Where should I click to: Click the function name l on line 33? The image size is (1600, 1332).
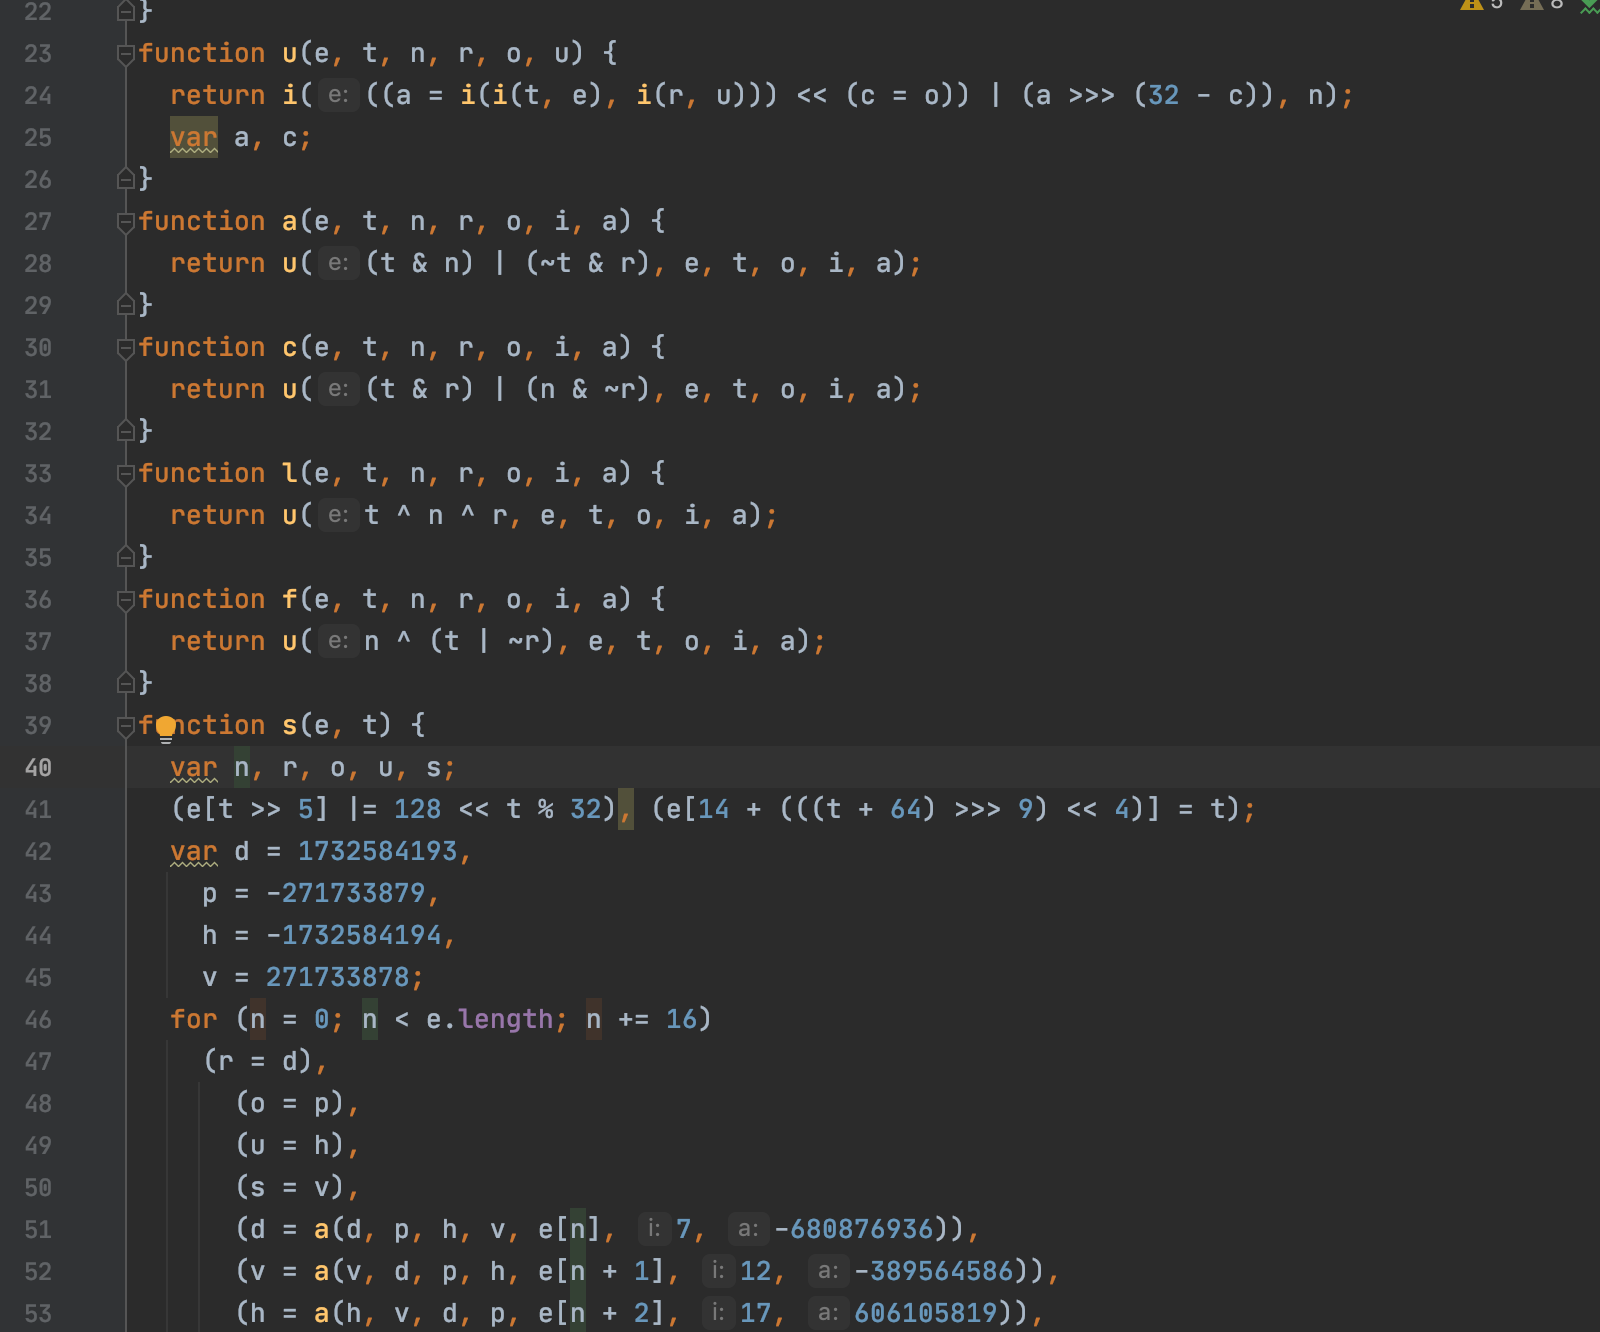coord(290,473)
